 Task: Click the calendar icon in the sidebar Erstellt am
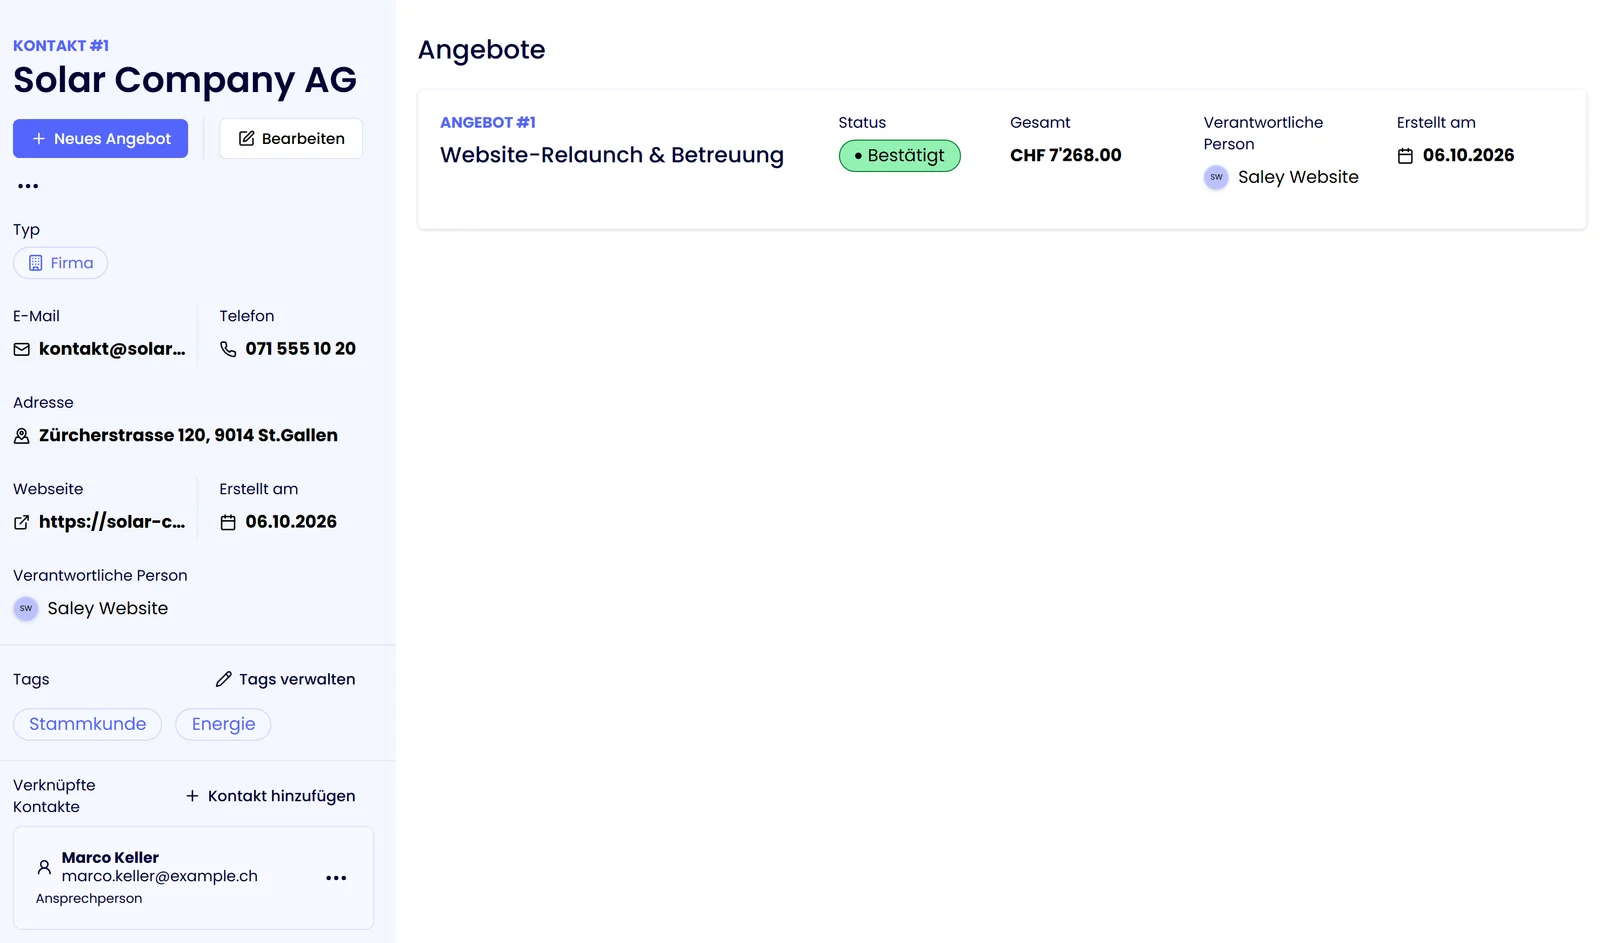[228, 522]
